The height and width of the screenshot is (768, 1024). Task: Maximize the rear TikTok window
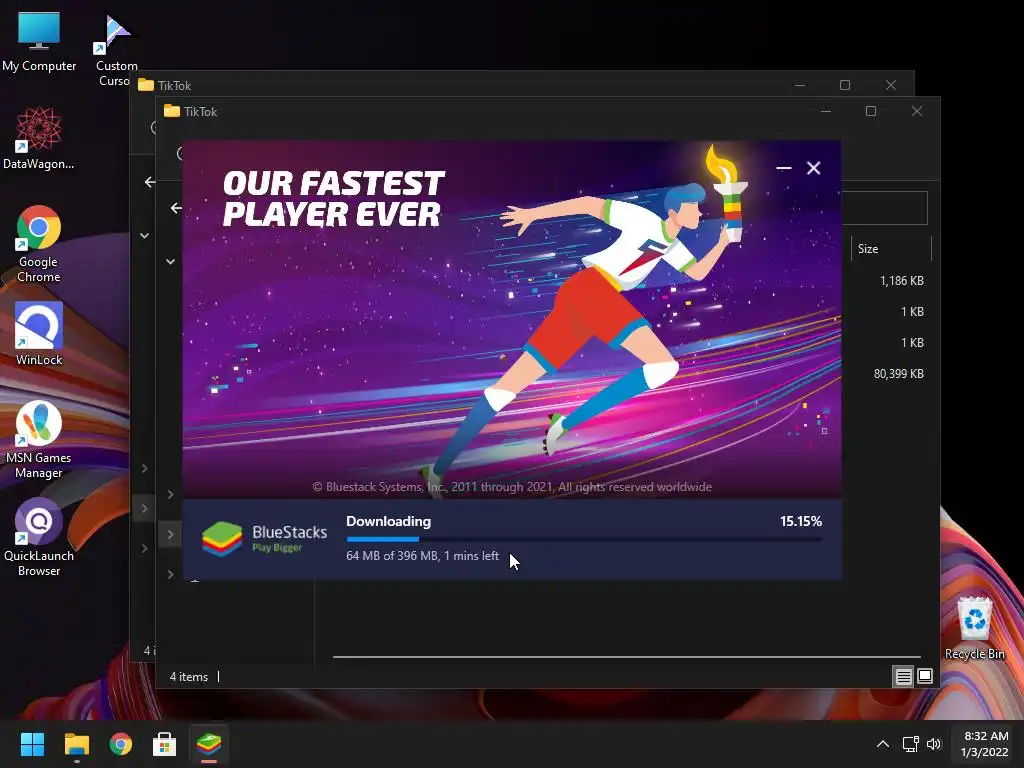pyautogui.click(x=844, y=85)
